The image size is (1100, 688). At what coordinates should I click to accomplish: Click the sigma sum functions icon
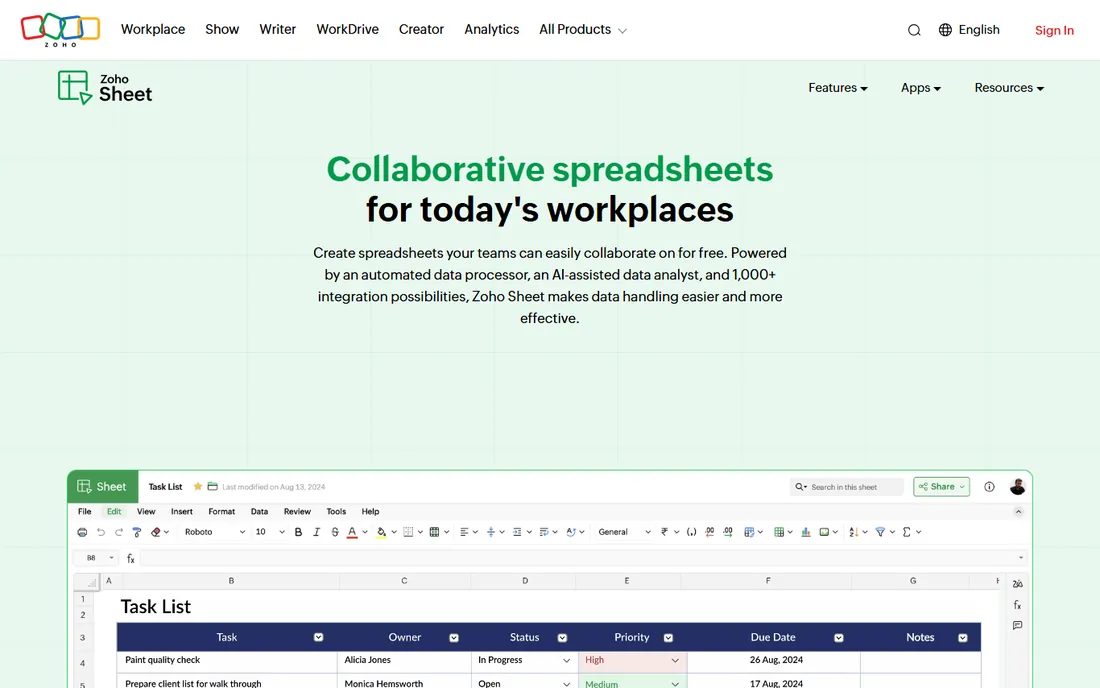click(907, 532)
